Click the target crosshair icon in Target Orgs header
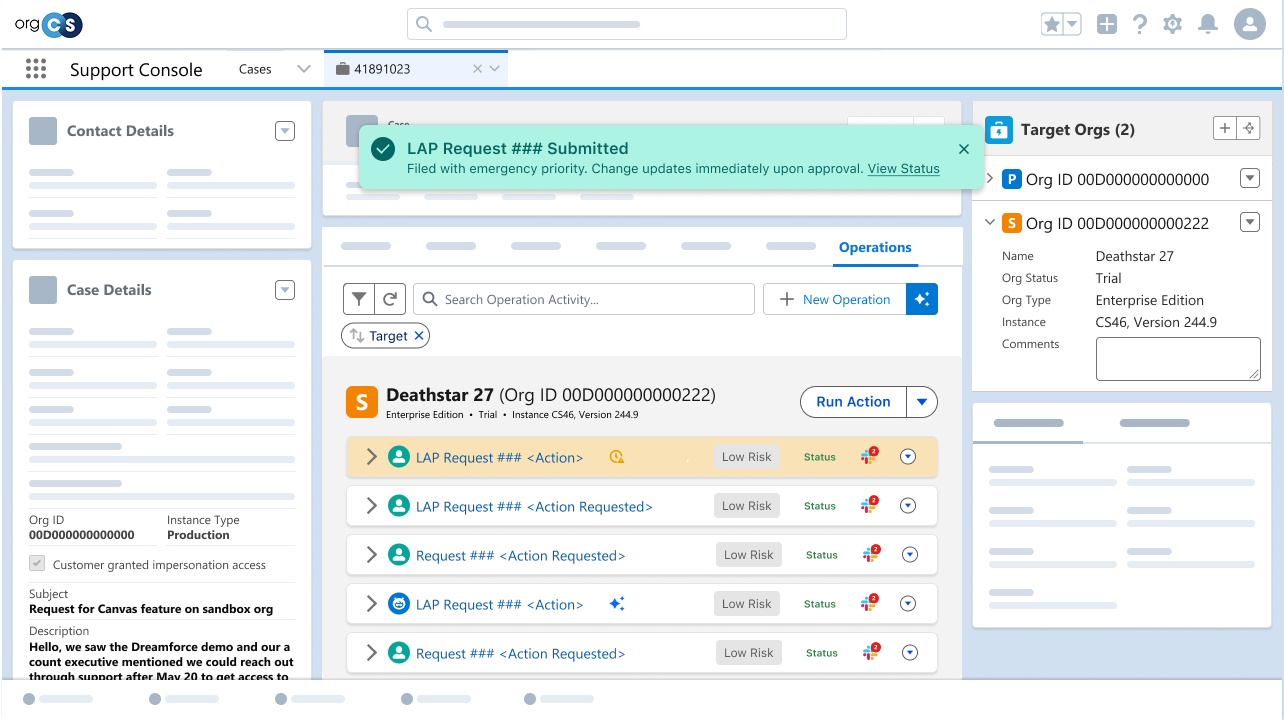Viewport: 1284px width, 720px height. pos(1248,128)
